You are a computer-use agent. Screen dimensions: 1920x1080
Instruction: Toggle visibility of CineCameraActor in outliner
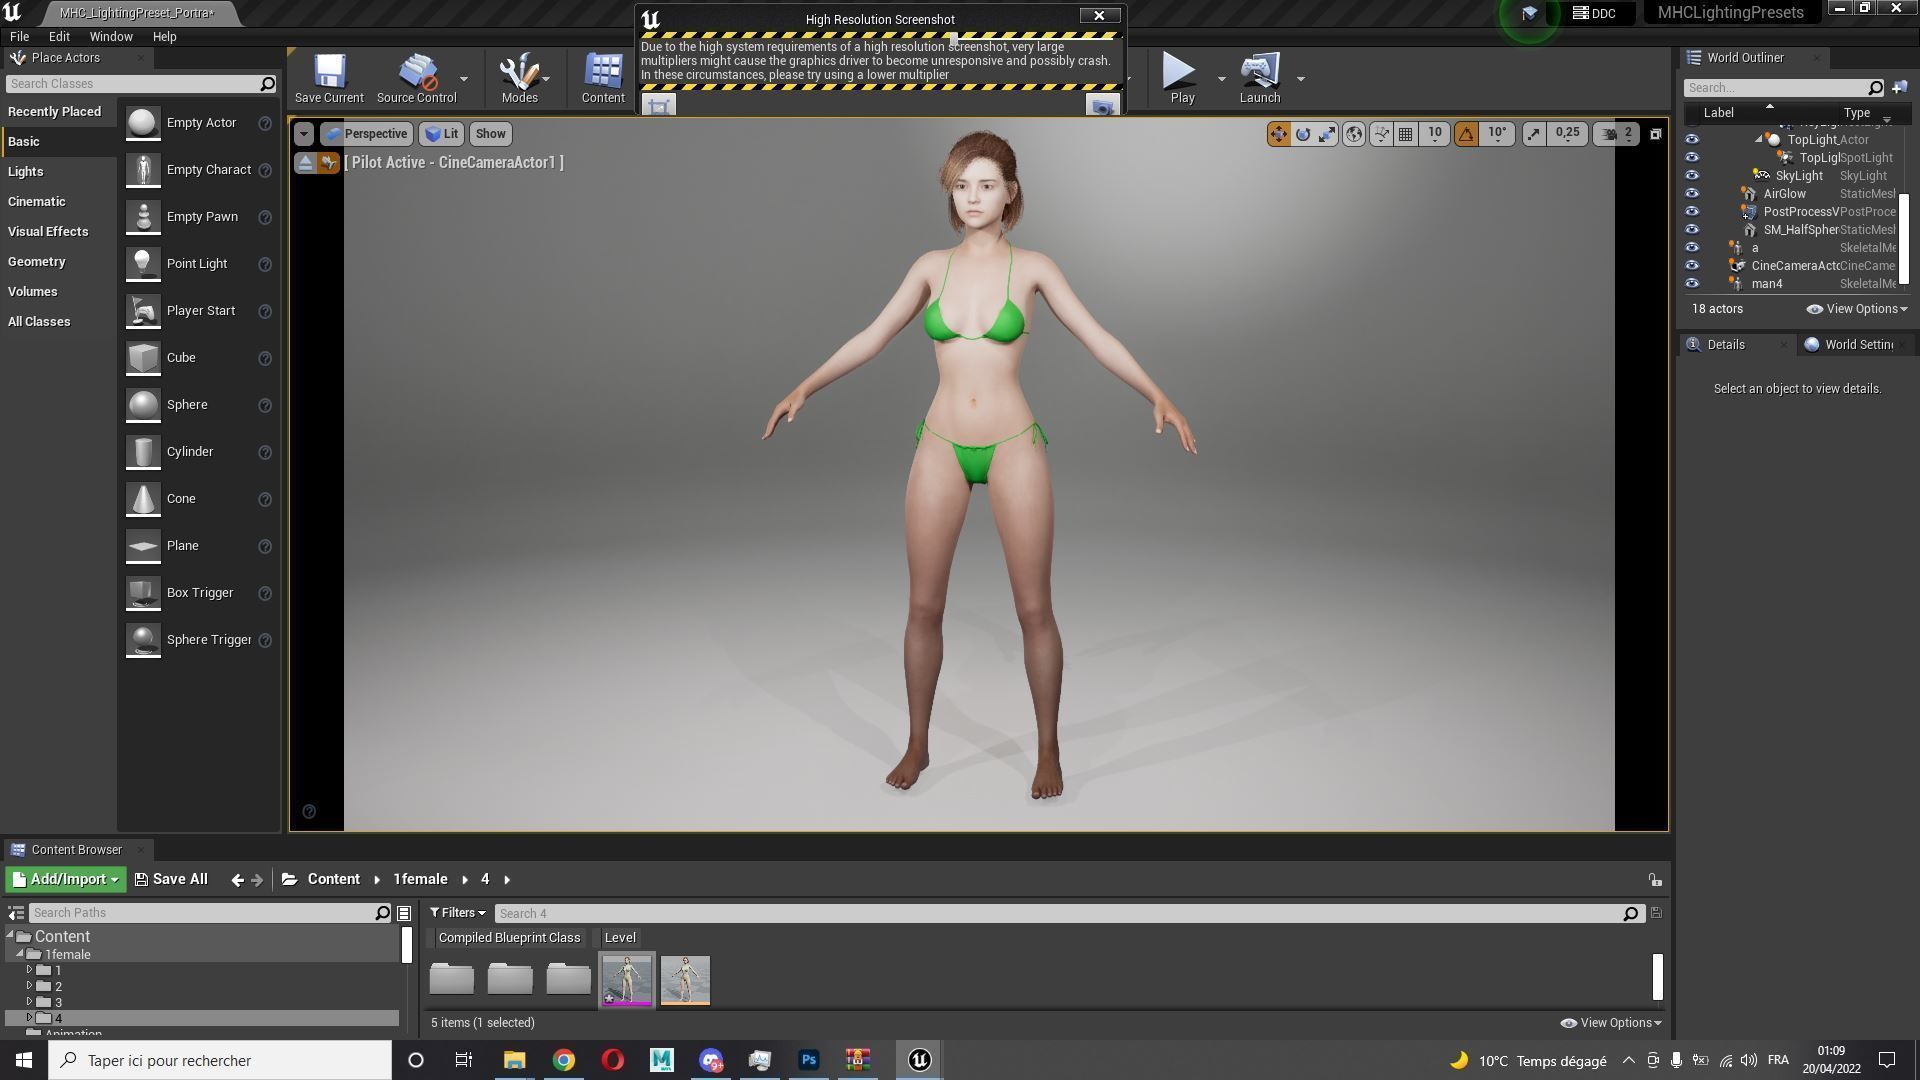1692,266
